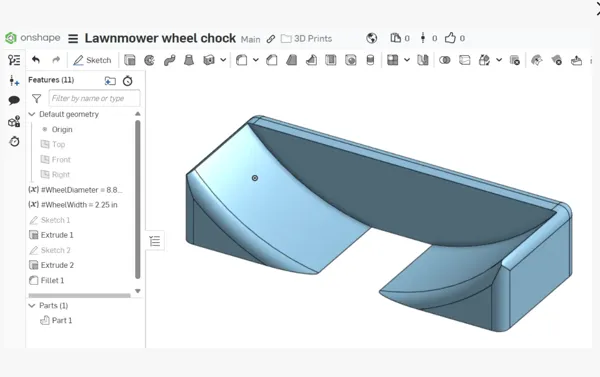Viewport: 600px width, 377px height.
Task: Collapse the Parts (1) group
Action: click(x=32, y=305)
